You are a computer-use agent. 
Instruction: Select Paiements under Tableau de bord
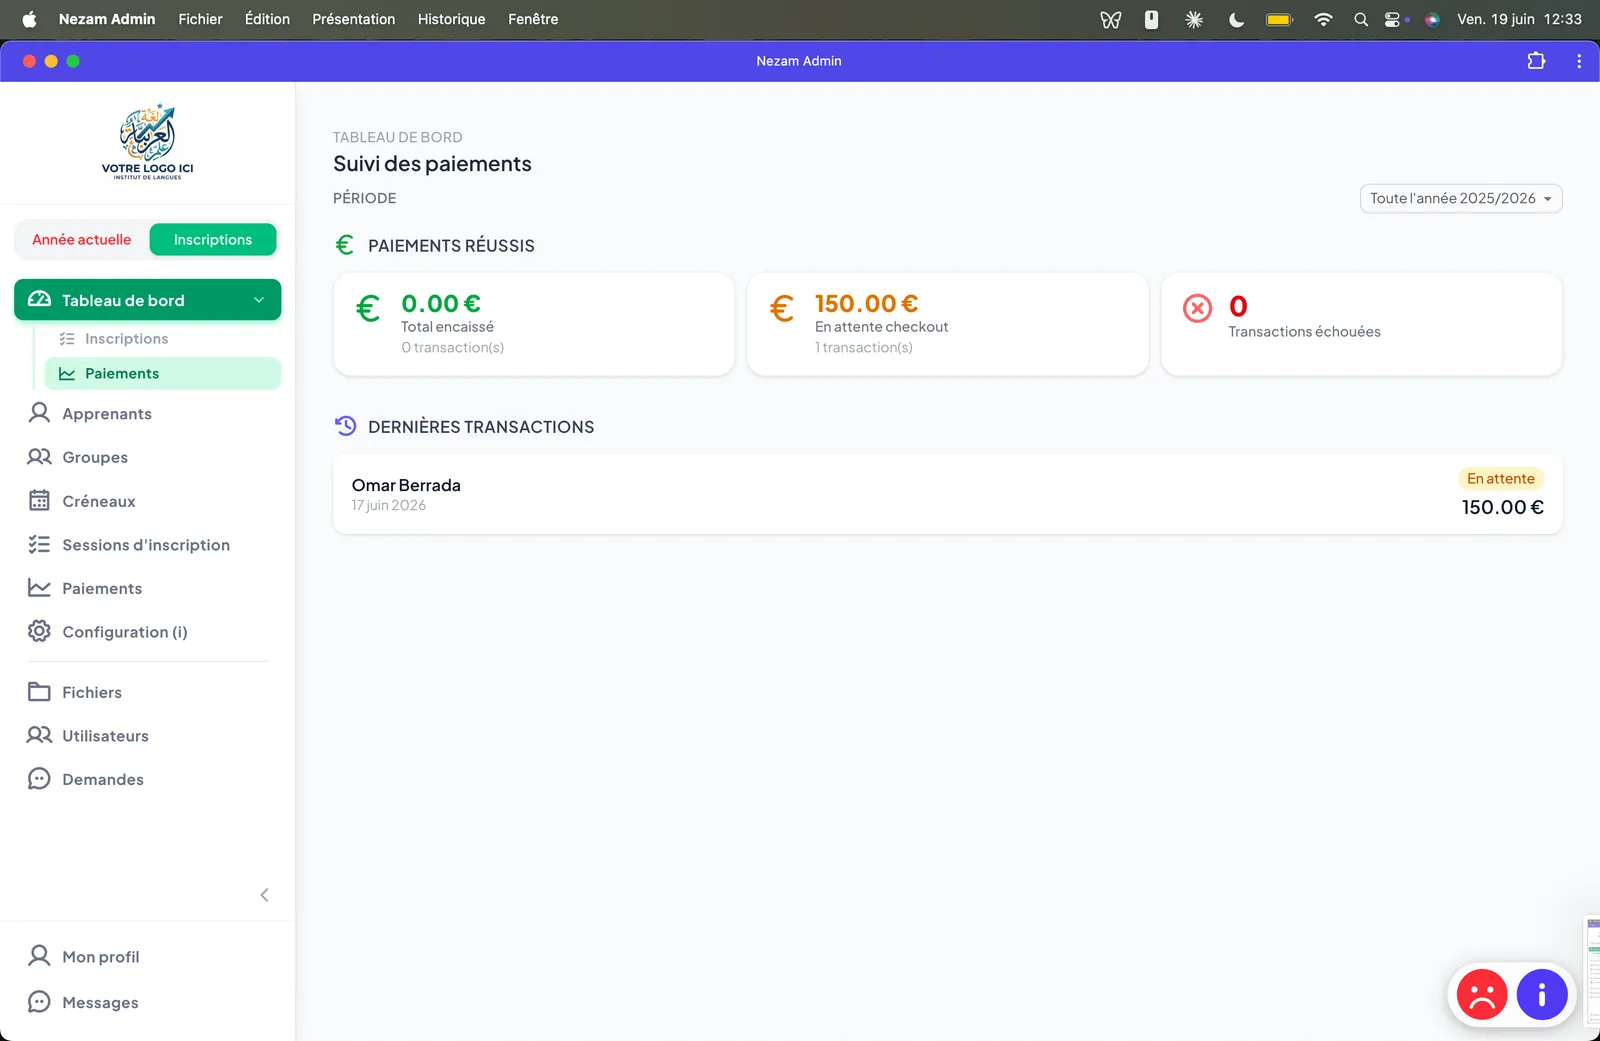[x=163, y=374]
